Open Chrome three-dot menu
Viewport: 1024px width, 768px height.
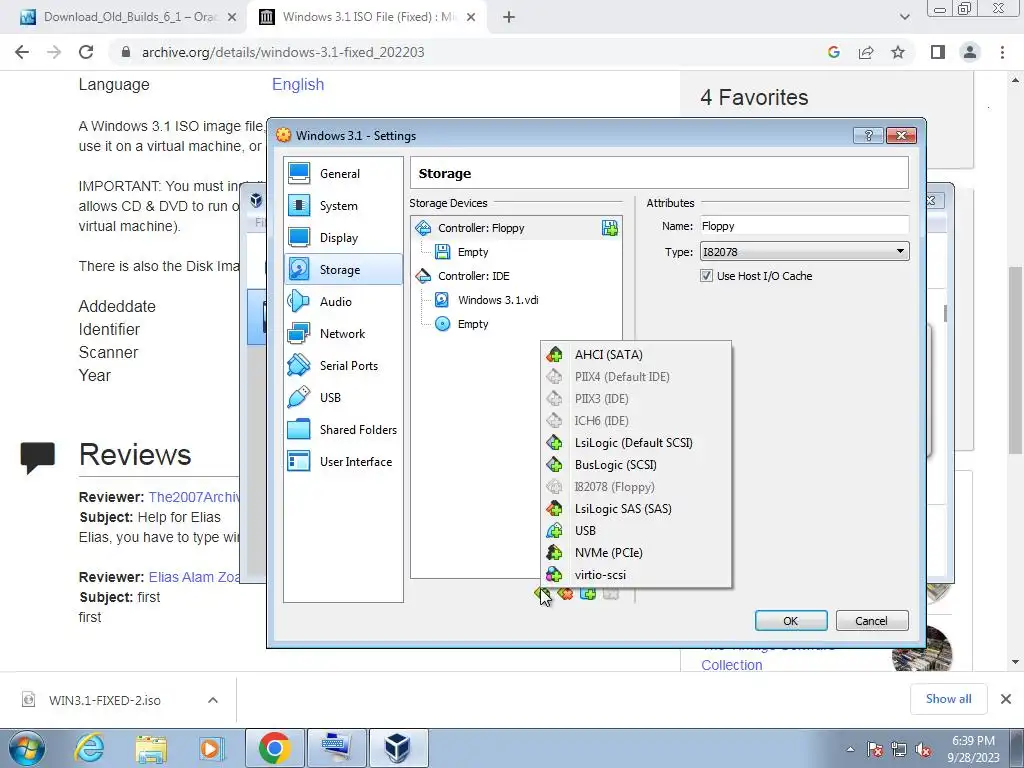click(x=1002, y=52)
